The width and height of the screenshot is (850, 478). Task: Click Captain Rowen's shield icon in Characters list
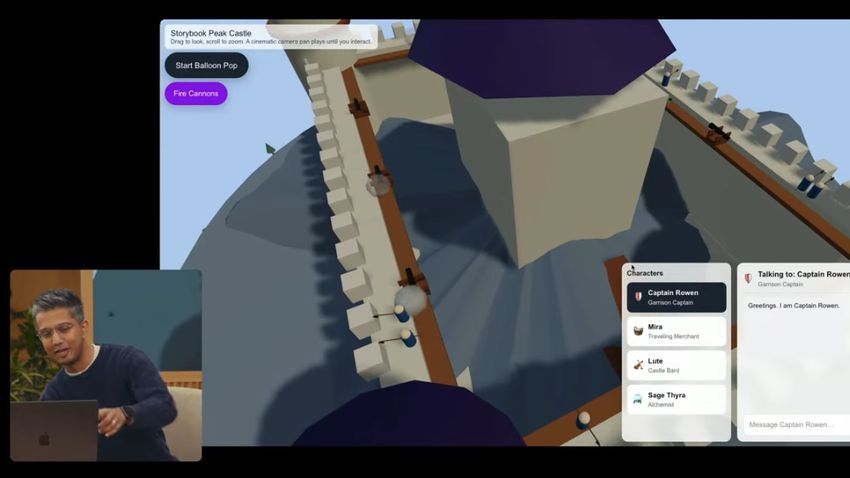638,297
